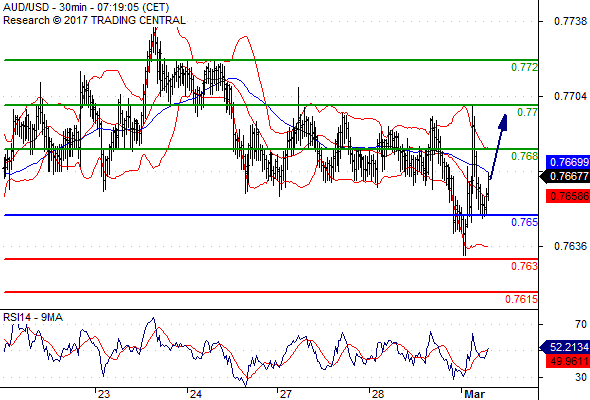Click the 27 date marker on time axis
The image size is (590, 400).
286,394
